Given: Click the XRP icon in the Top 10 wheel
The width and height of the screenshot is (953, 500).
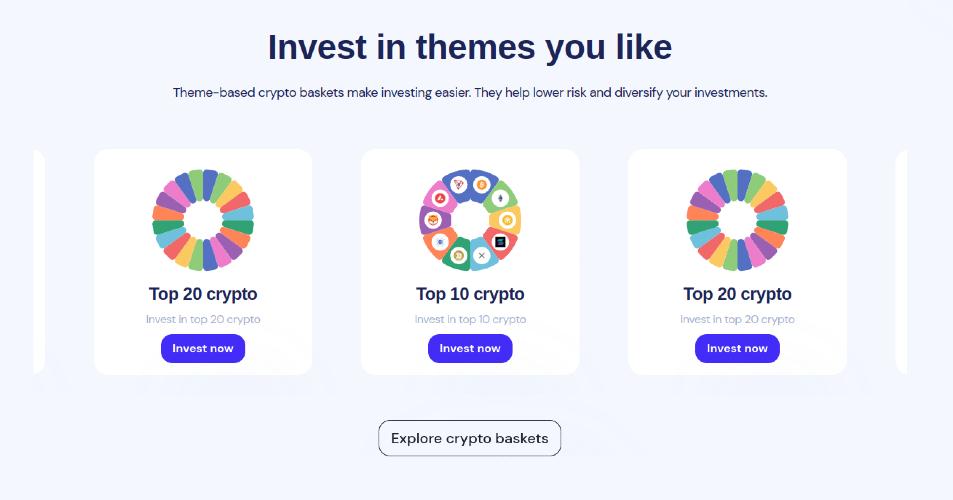Looking at the screenshot, I should (x=481, y=256).
